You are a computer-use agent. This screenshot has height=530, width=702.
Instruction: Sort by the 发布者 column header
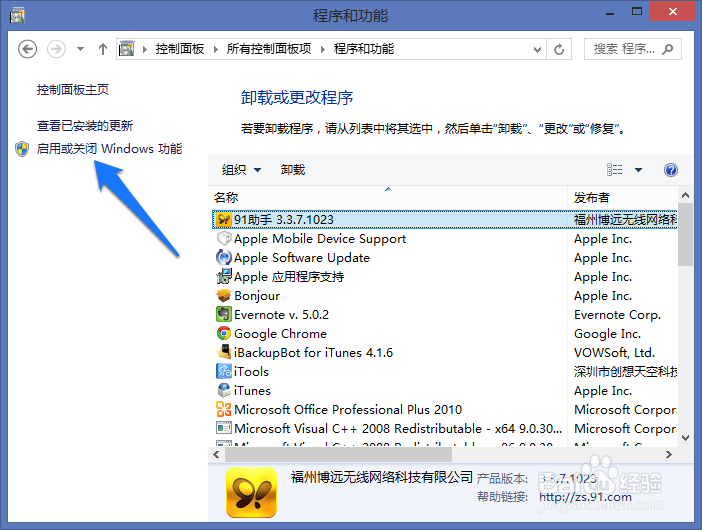[x=623, y=197]
